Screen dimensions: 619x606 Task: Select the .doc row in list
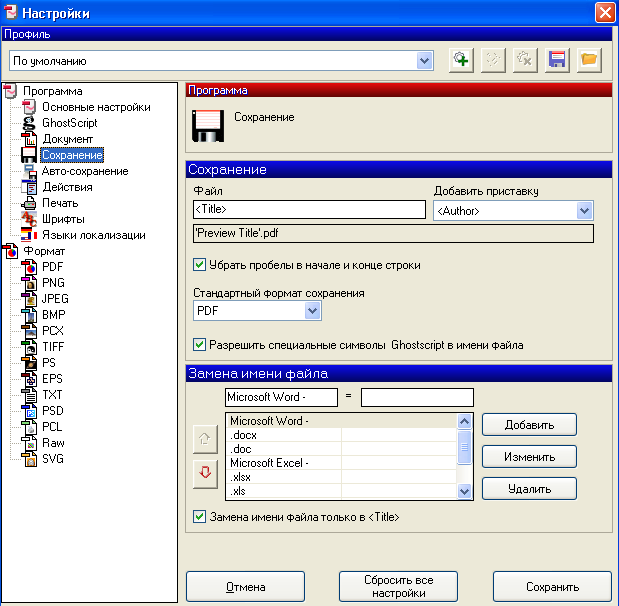click(x=342, y=449)
